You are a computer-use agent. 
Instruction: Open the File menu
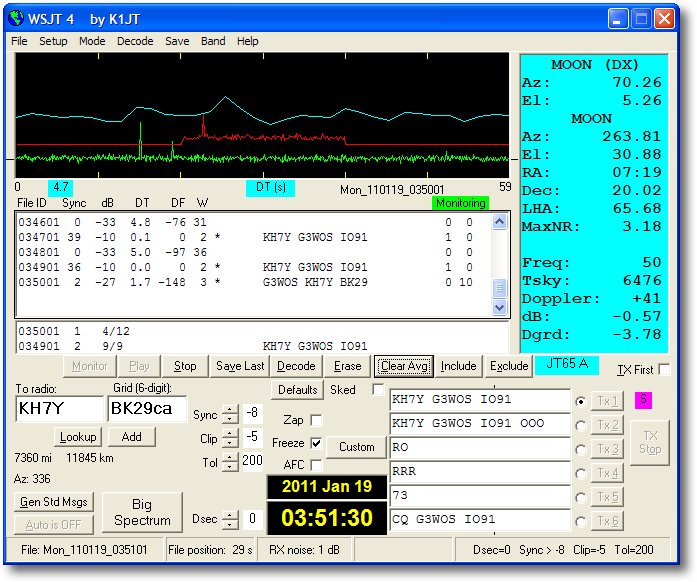tap(19, 41)
